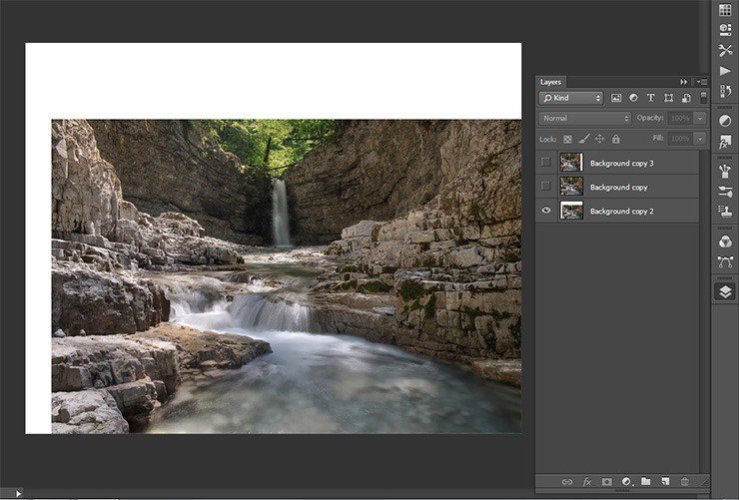Click the add layer mask icon

(606, 481)
